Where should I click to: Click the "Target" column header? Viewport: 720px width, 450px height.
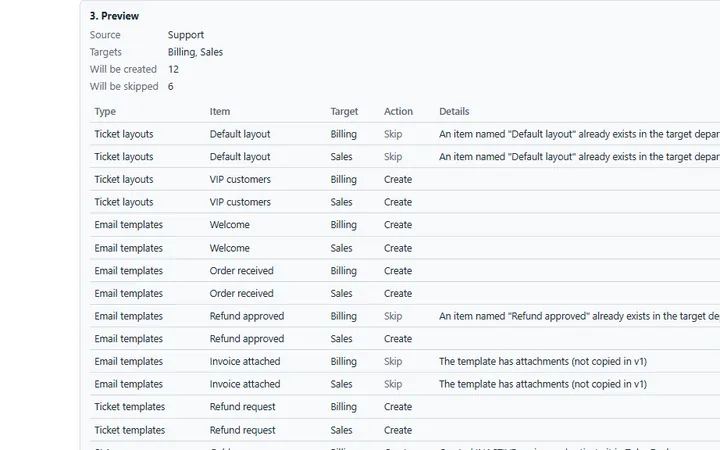(344, 112)
